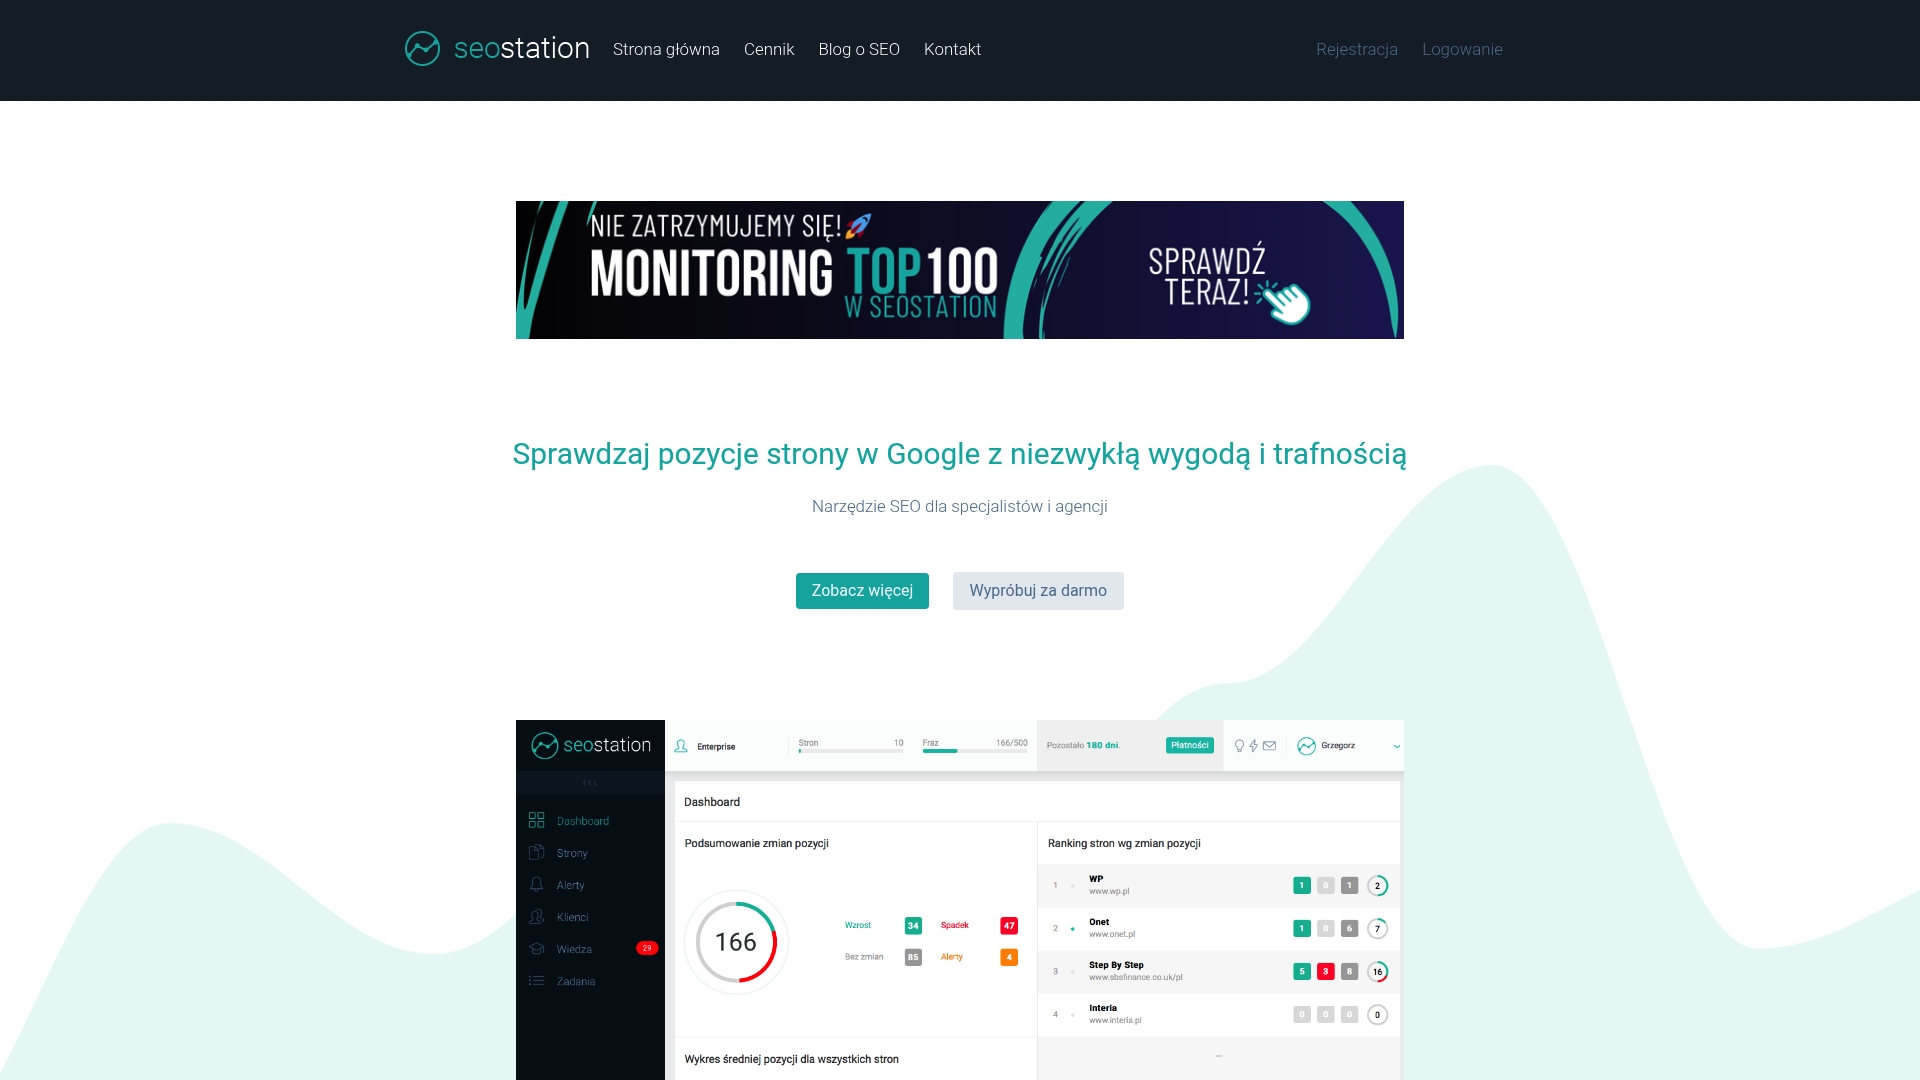Viewport: 1920px width, 1080px height.
Task: Select the Zadania list icon
Action: coord(537,981)
